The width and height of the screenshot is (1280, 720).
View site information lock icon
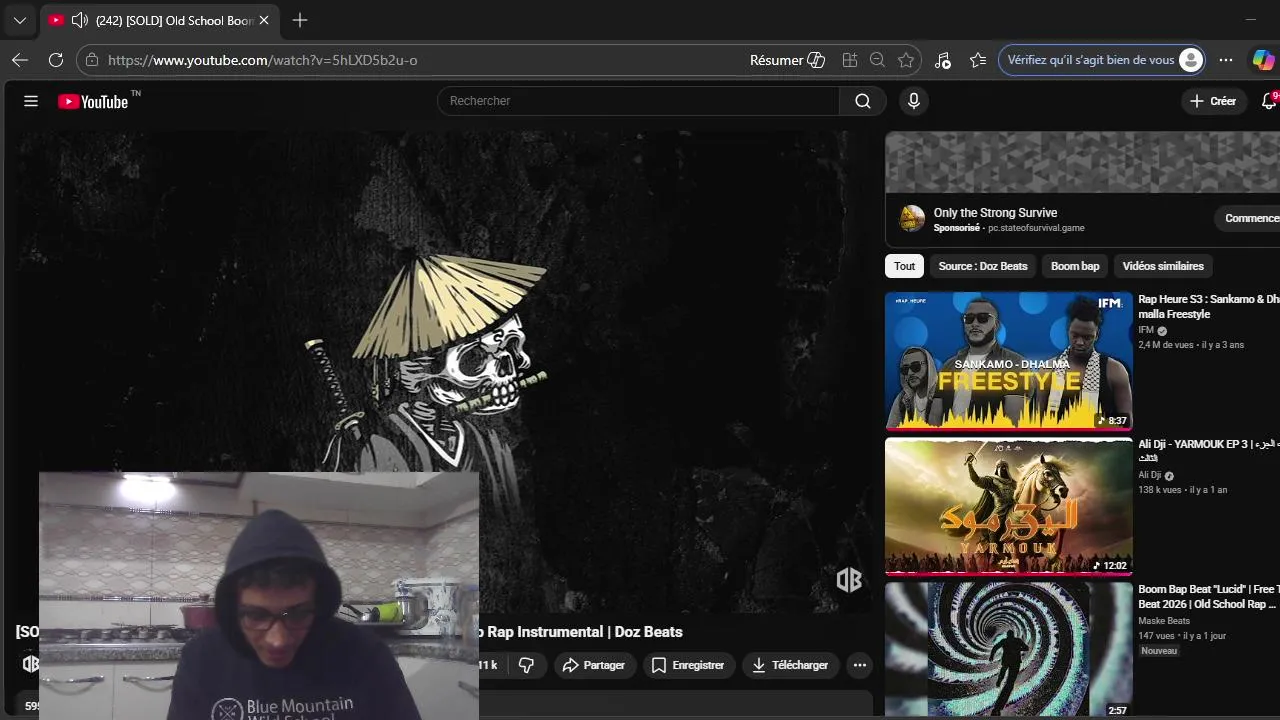(92, 60)
